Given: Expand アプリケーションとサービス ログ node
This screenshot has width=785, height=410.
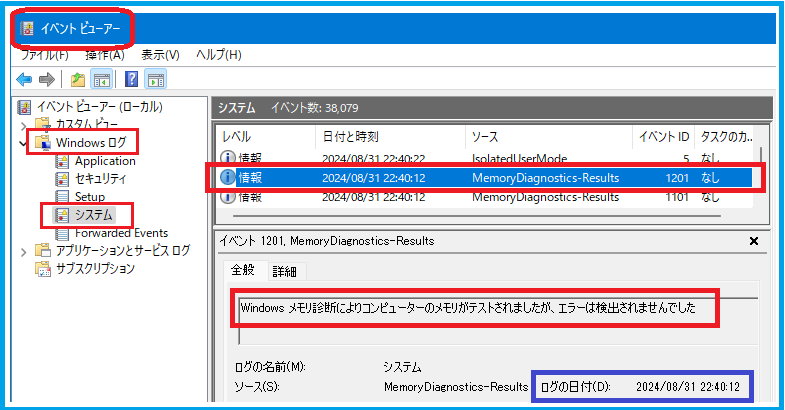Looking at the screenshot, I should (x=23, y=252).
